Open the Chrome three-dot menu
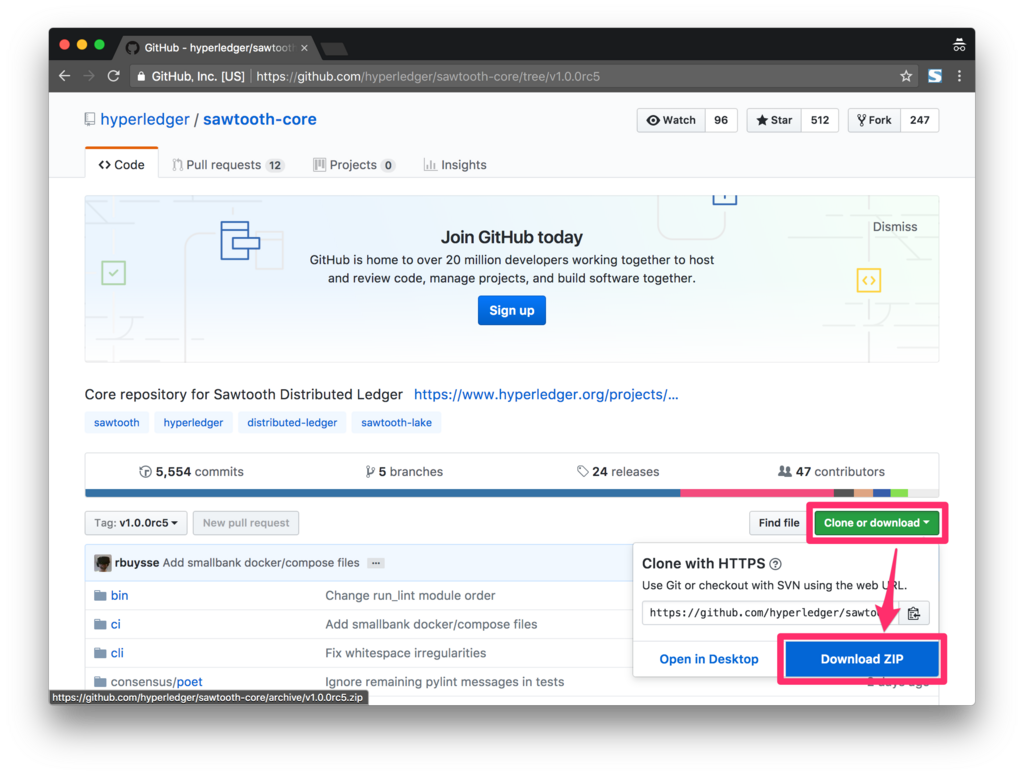1024x775 pixels. [959, 76]
